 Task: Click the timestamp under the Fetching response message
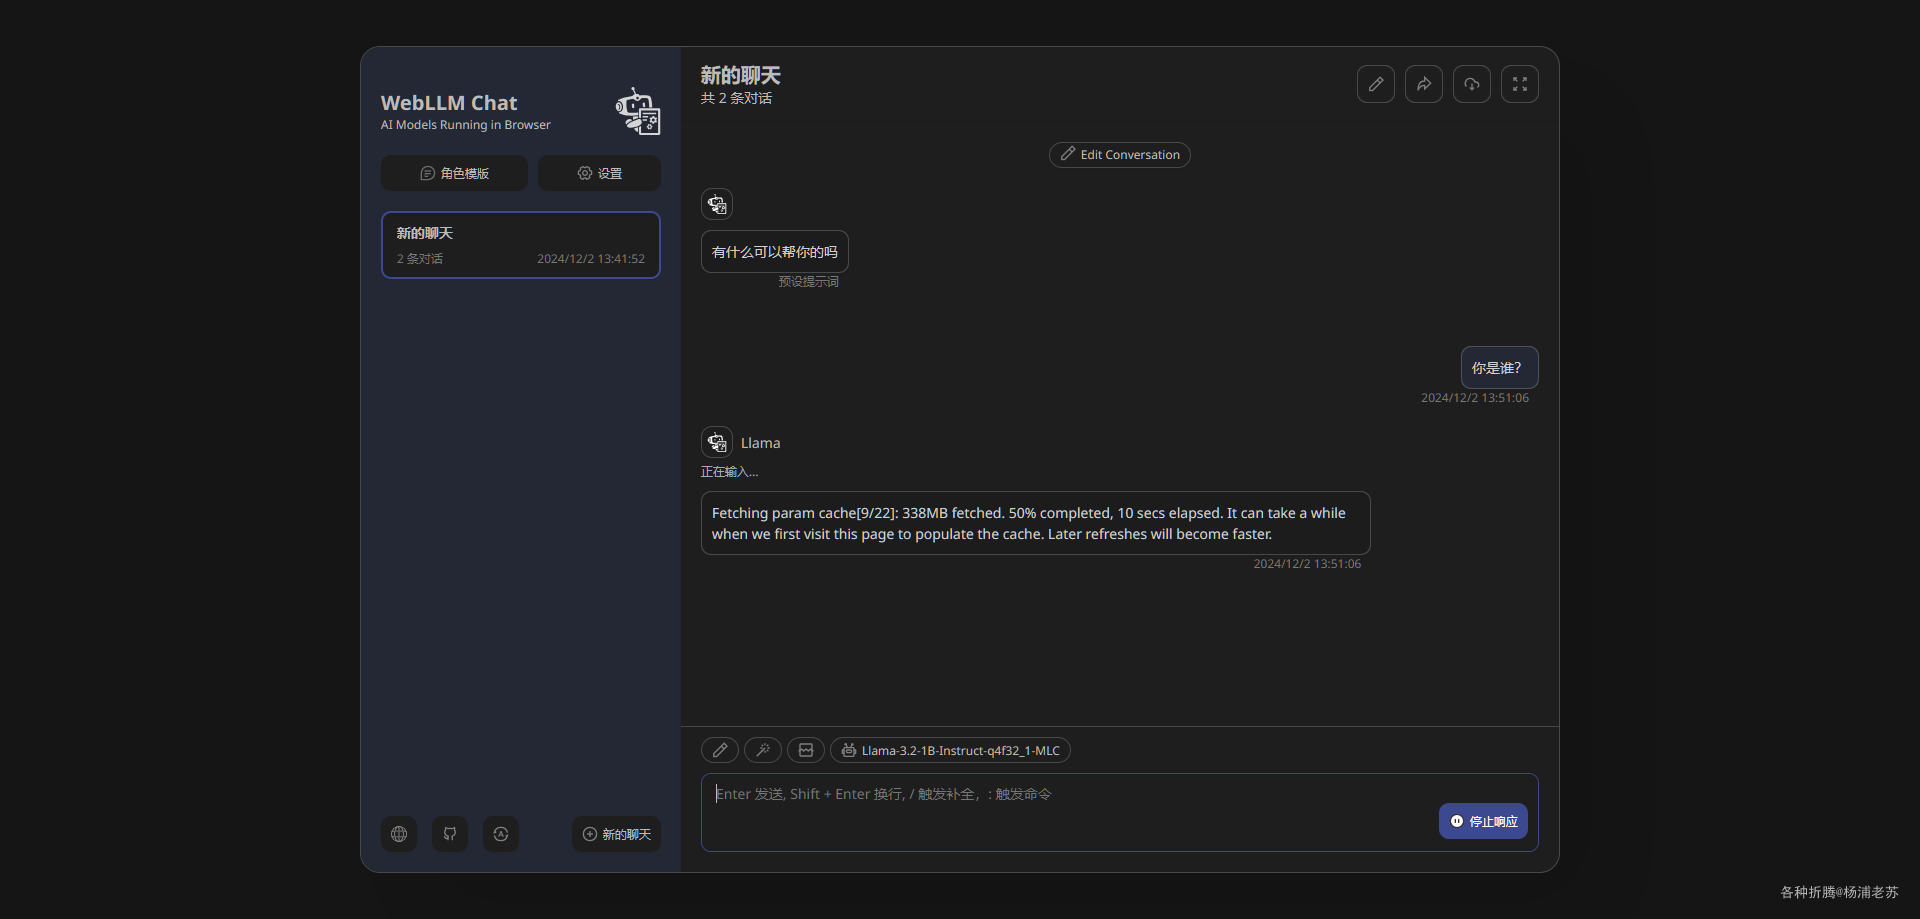[x=1307, y=564]
